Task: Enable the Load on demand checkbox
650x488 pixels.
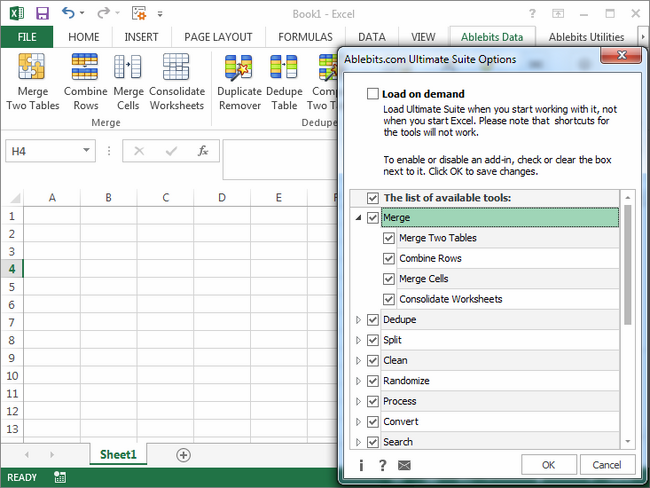Action: pos(373,94)
